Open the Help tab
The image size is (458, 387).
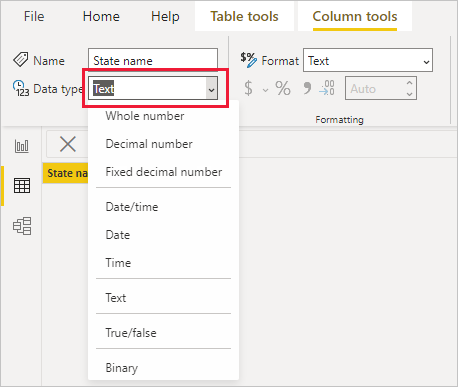tap(165, 16)
